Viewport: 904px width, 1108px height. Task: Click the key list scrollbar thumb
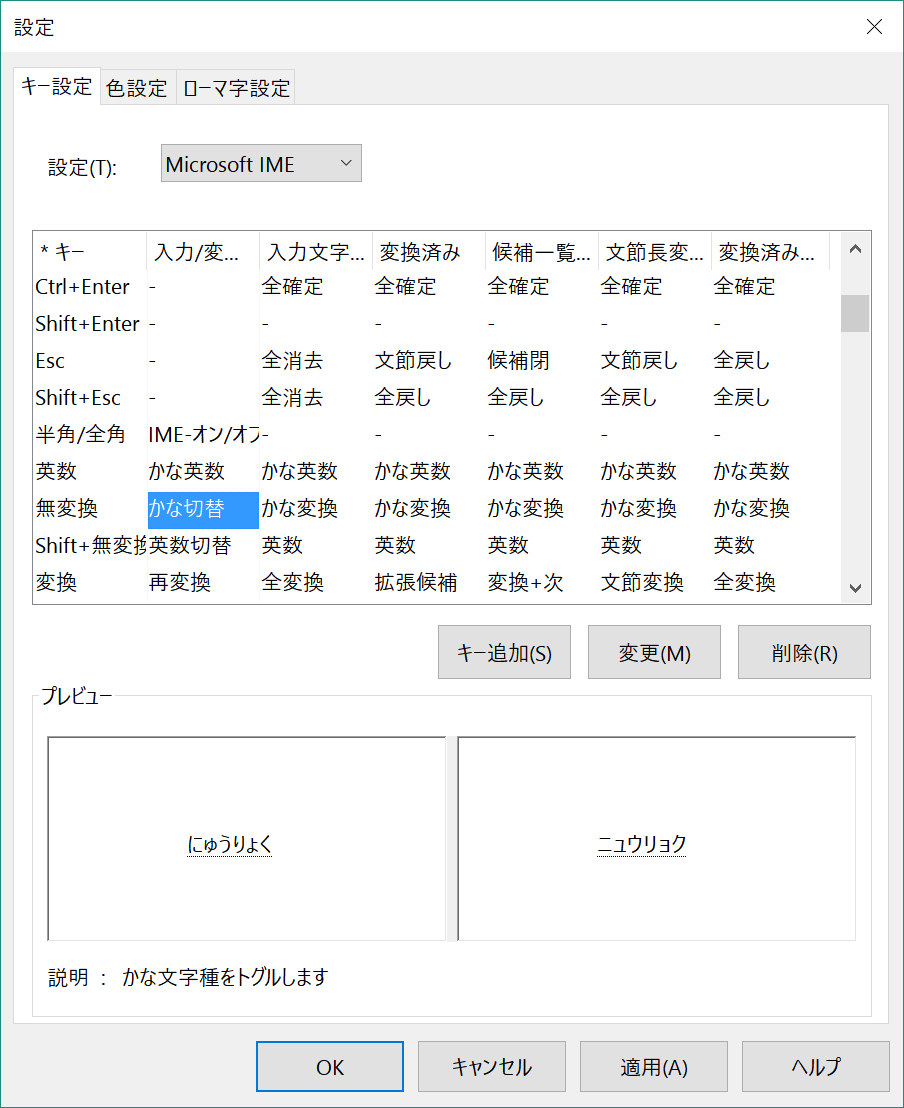tap(855, 313)
